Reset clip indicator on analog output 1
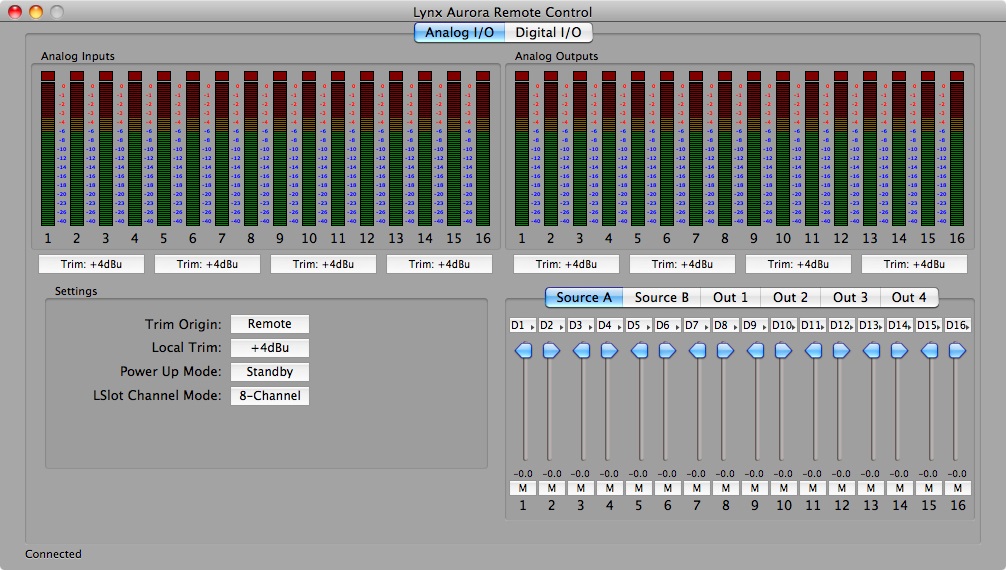 [x=522, y=76]
